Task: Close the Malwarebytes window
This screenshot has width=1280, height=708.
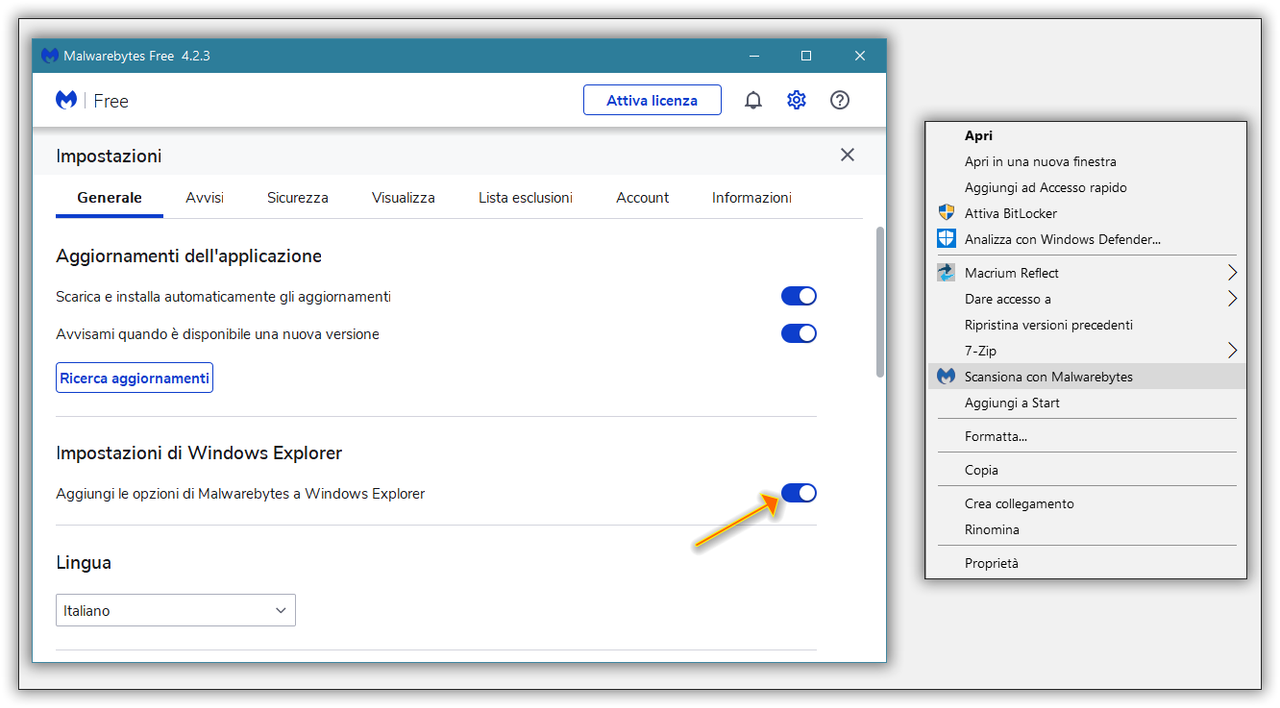Action: click(860, 56)
